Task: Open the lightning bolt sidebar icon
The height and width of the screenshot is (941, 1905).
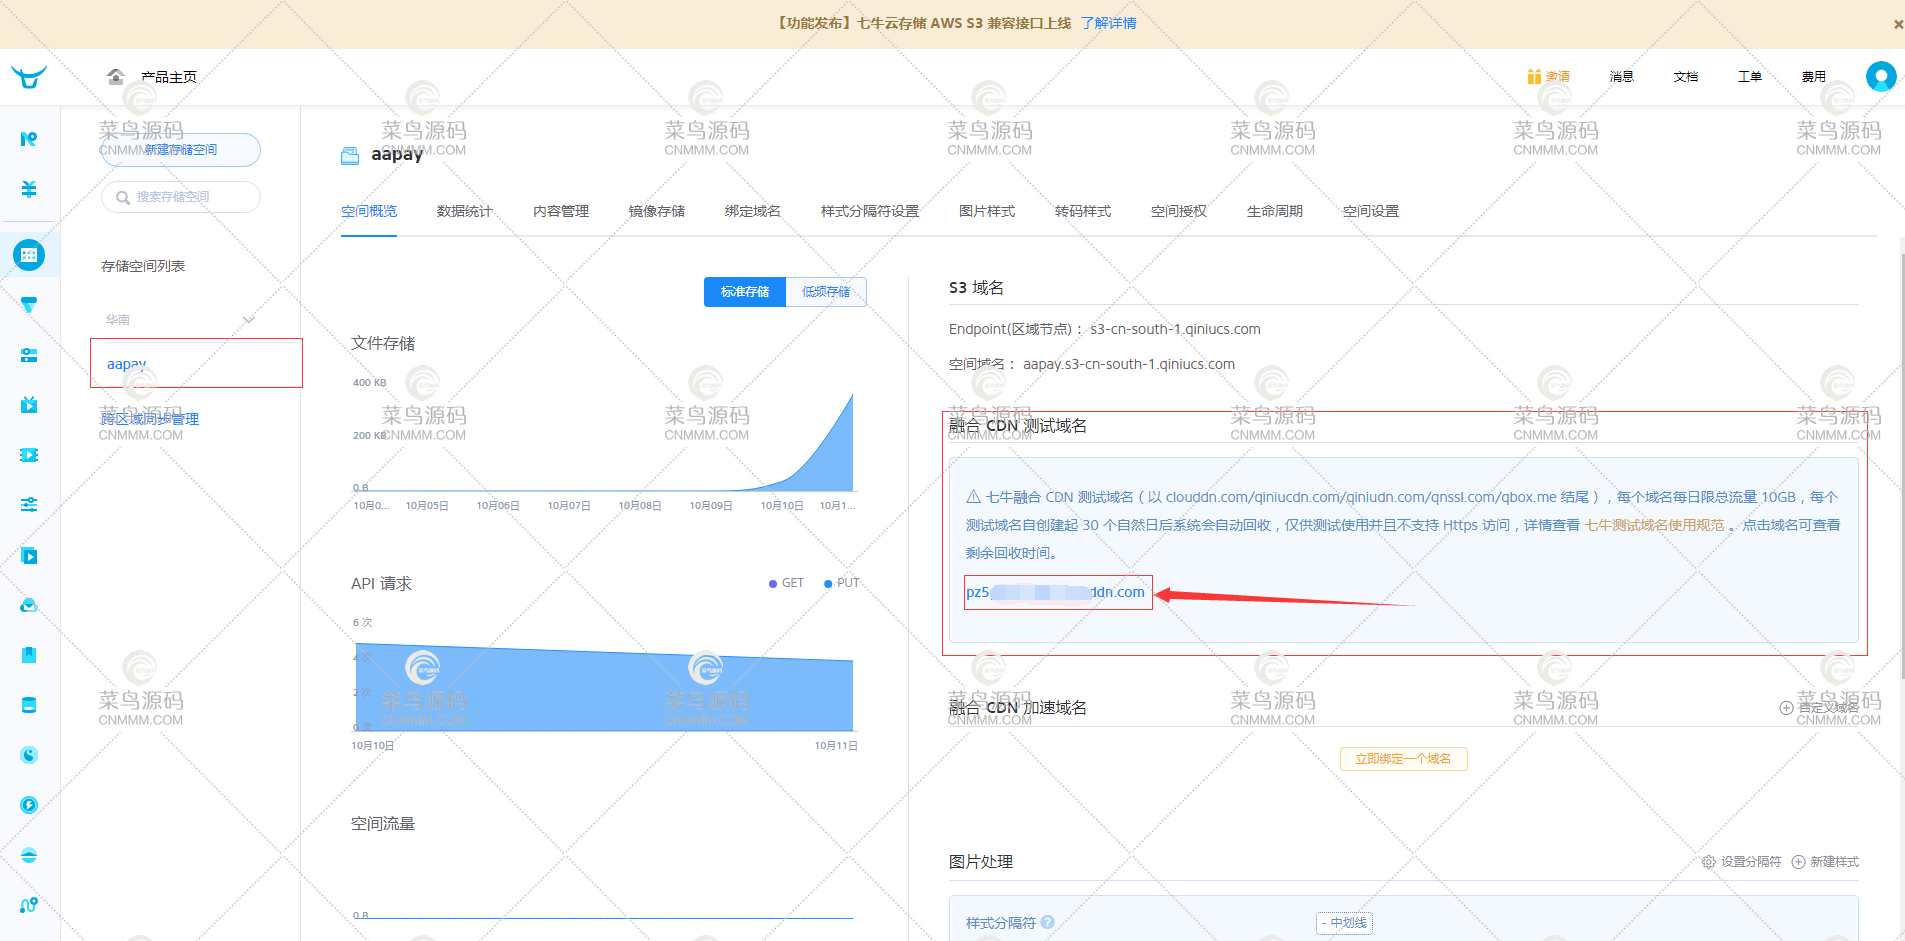Action: (x=29, y=805)
